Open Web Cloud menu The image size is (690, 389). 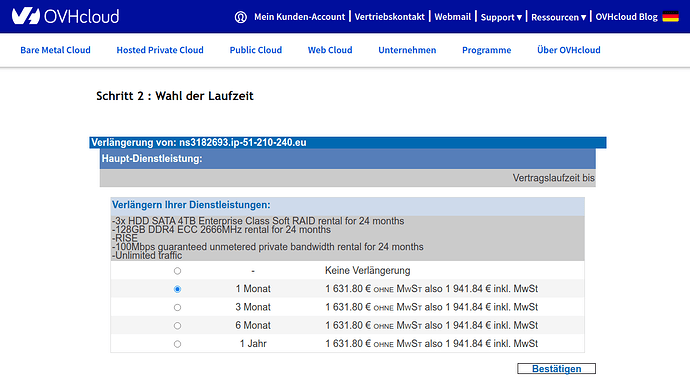[330, 50]
